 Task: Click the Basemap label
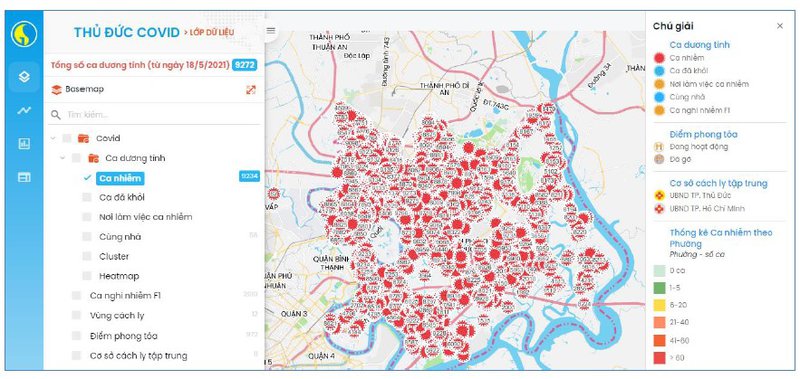84,89
